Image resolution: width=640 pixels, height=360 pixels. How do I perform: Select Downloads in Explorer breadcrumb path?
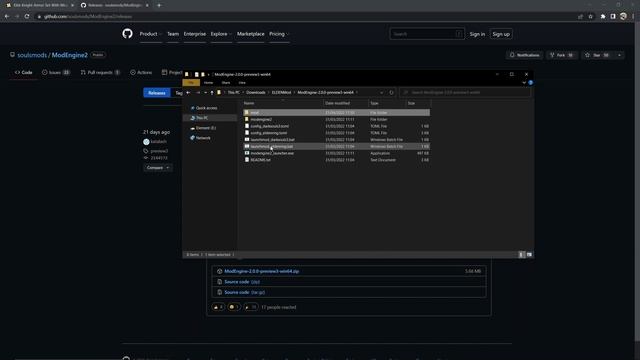pos(256,93)
